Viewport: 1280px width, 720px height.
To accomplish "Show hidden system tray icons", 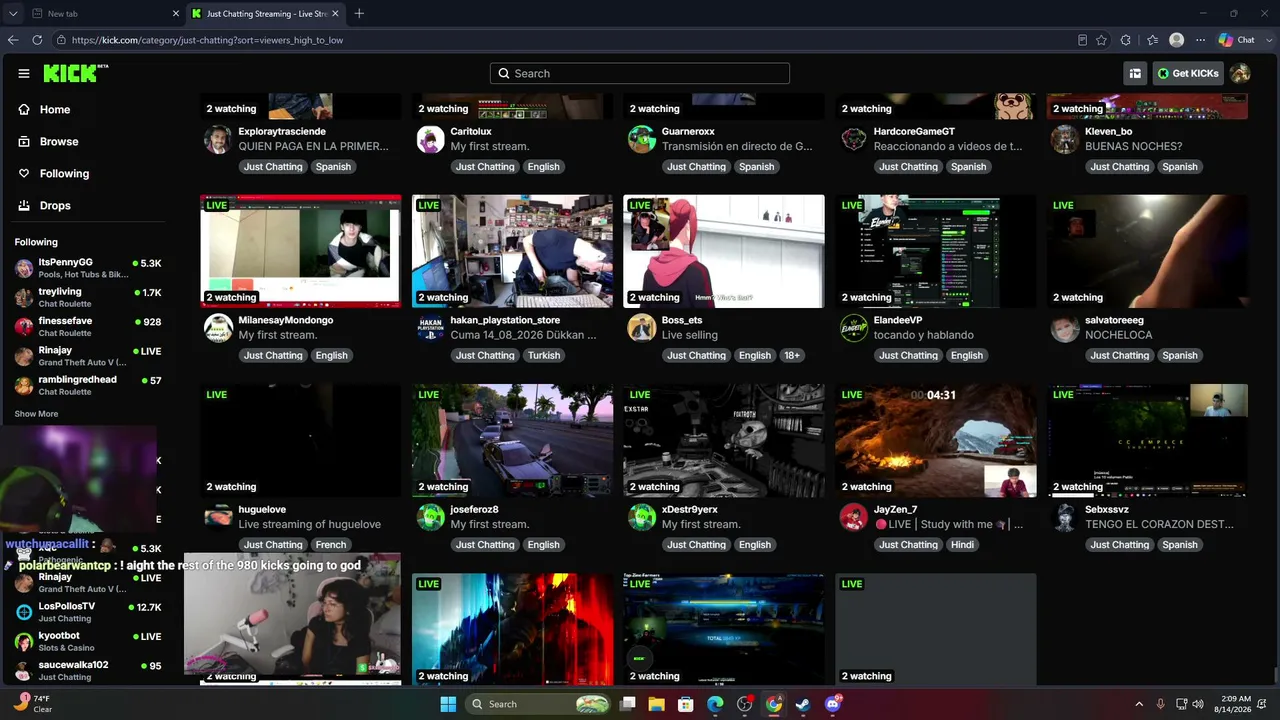I will coord(1139,704).
